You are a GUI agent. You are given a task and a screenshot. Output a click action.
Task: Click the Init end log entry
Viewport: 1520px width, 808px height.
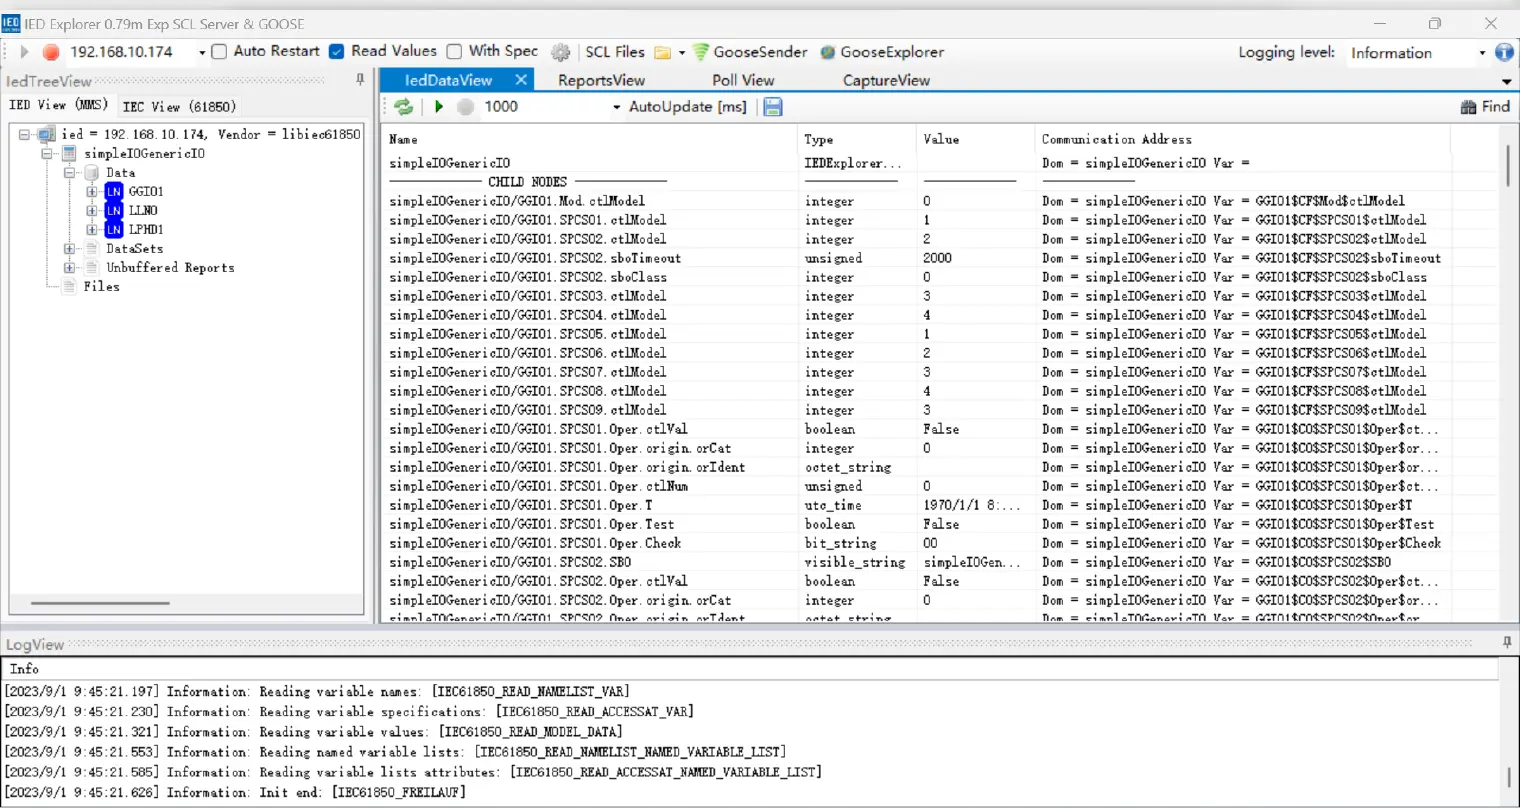pos(235,792)
